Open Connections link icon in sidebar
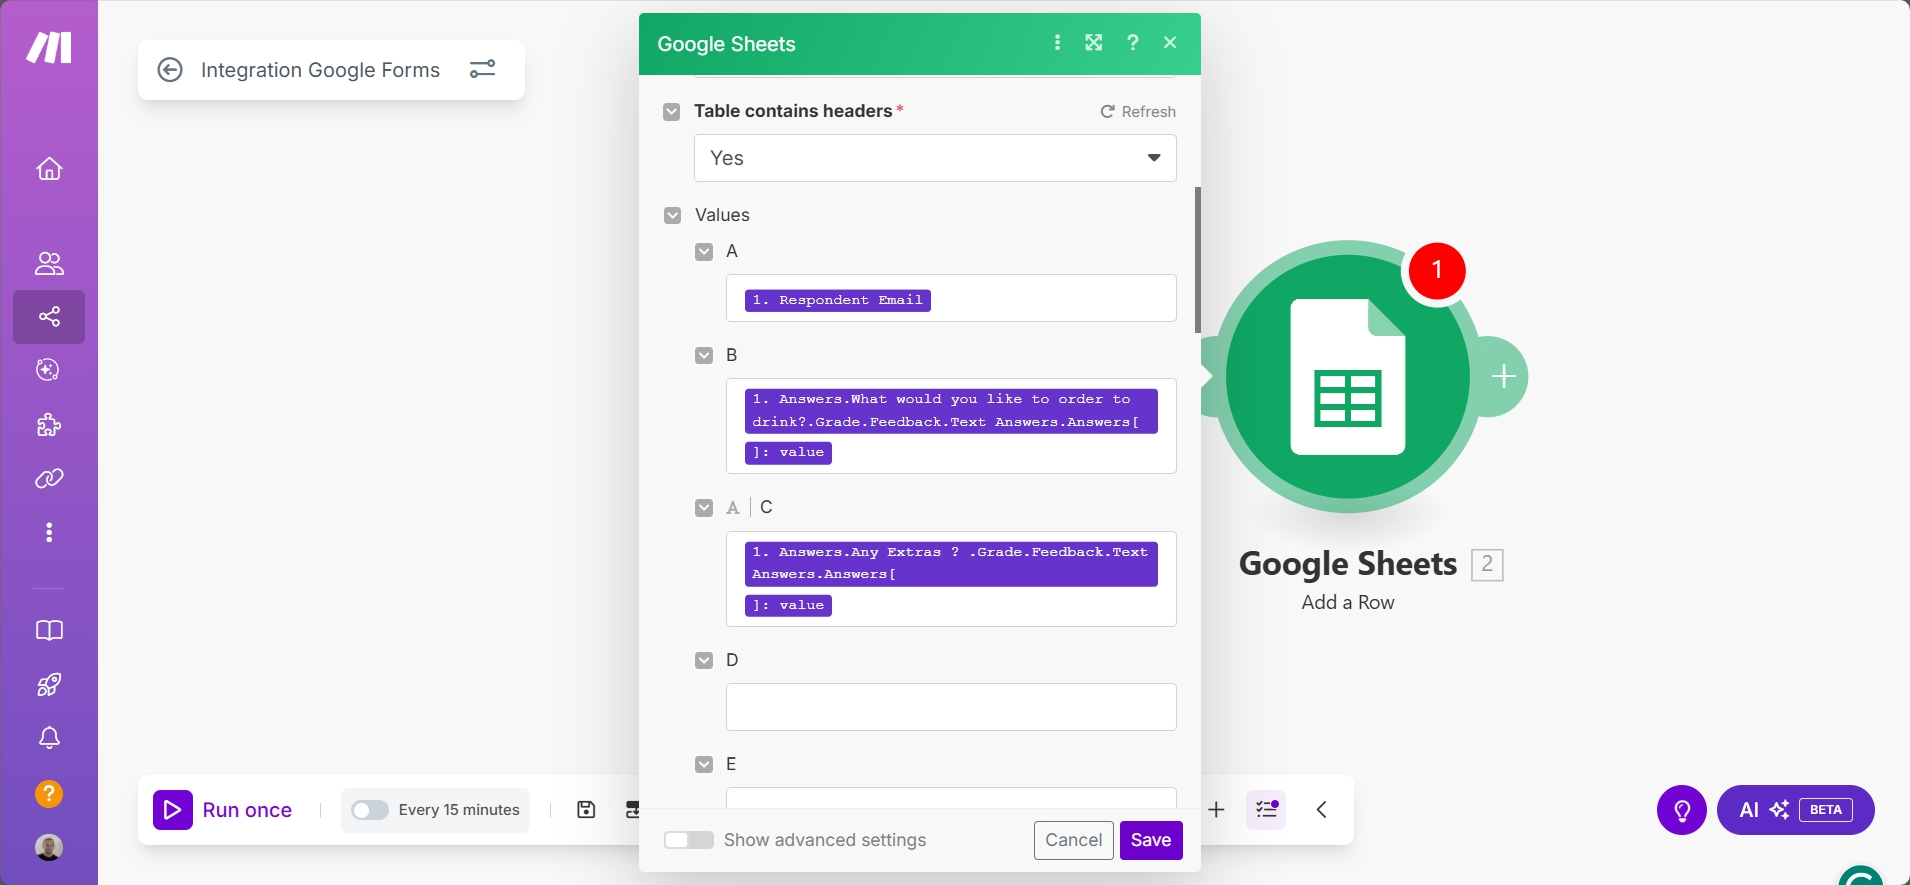Image resolution: width=1910 pixels, height=885 pixels. click(49, 479)
